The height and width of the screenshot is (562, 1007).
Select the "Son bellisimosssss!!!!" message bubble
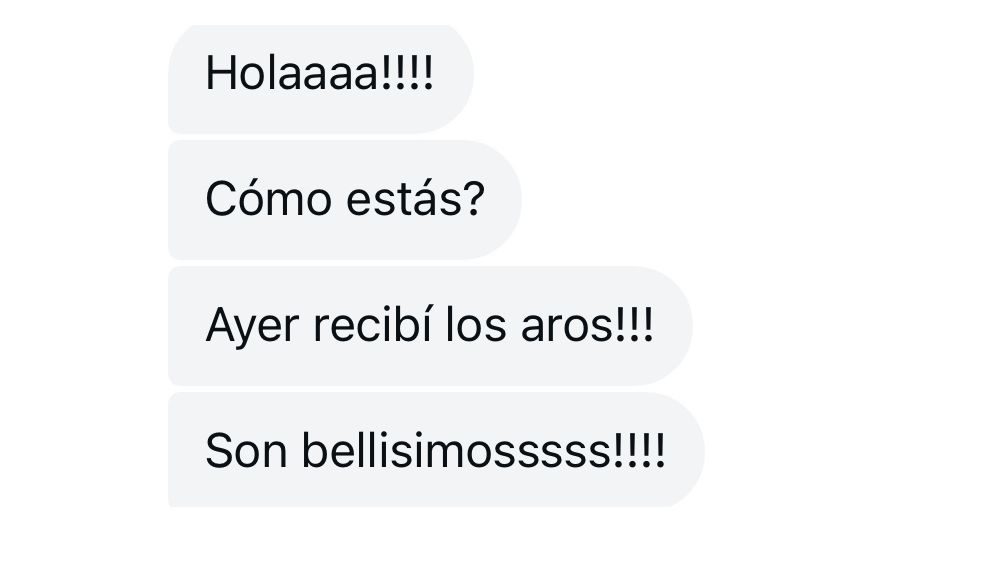tap(436, 450)
